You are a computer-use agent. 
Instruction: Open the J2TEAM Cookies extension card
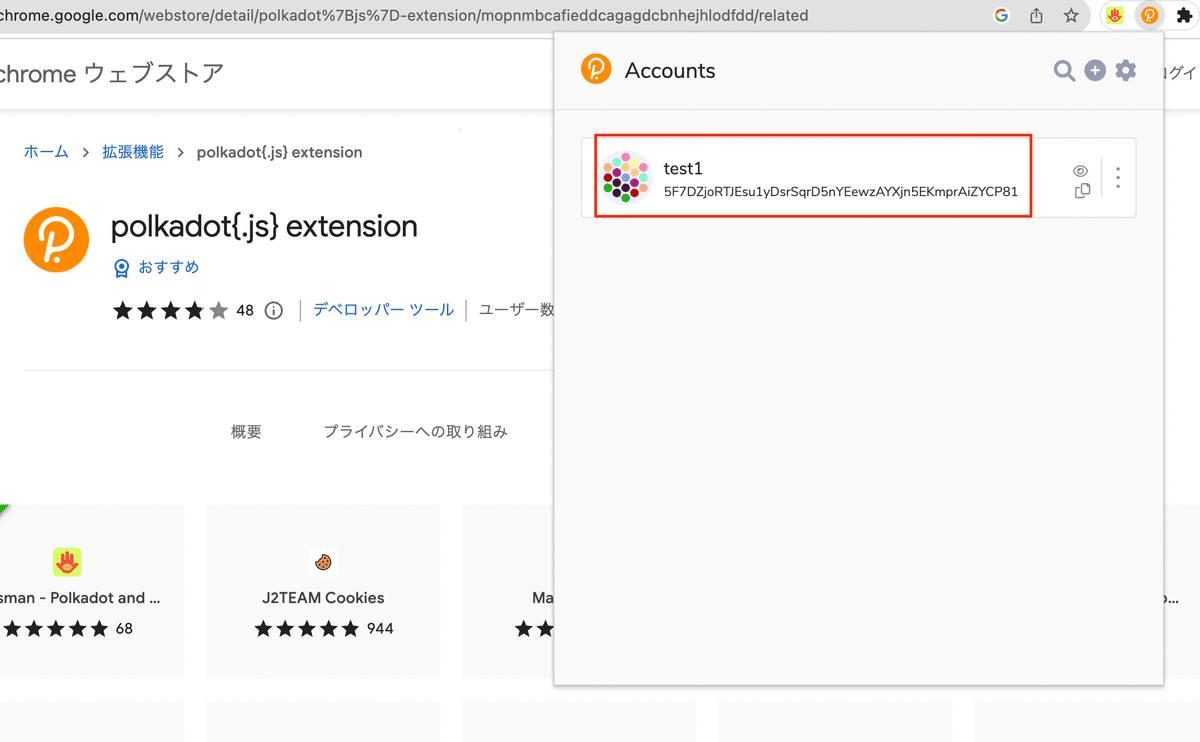click(323, 591)
